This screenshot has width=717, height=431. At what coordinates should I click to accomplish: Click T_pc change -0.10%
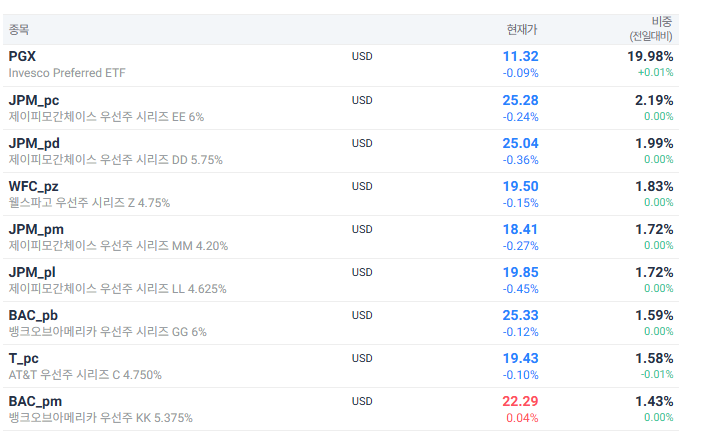(520, 375)
